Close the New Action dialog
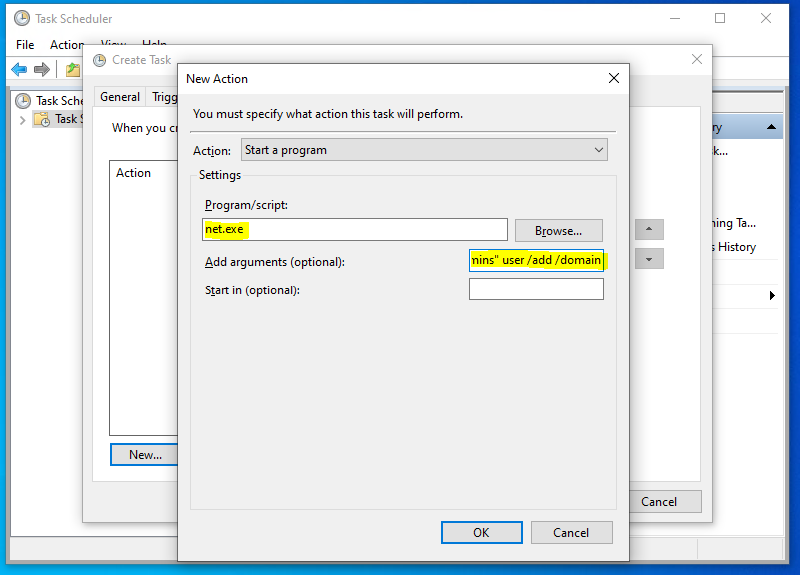This screenshot has height=575, width=800. [x=614, y=78]
